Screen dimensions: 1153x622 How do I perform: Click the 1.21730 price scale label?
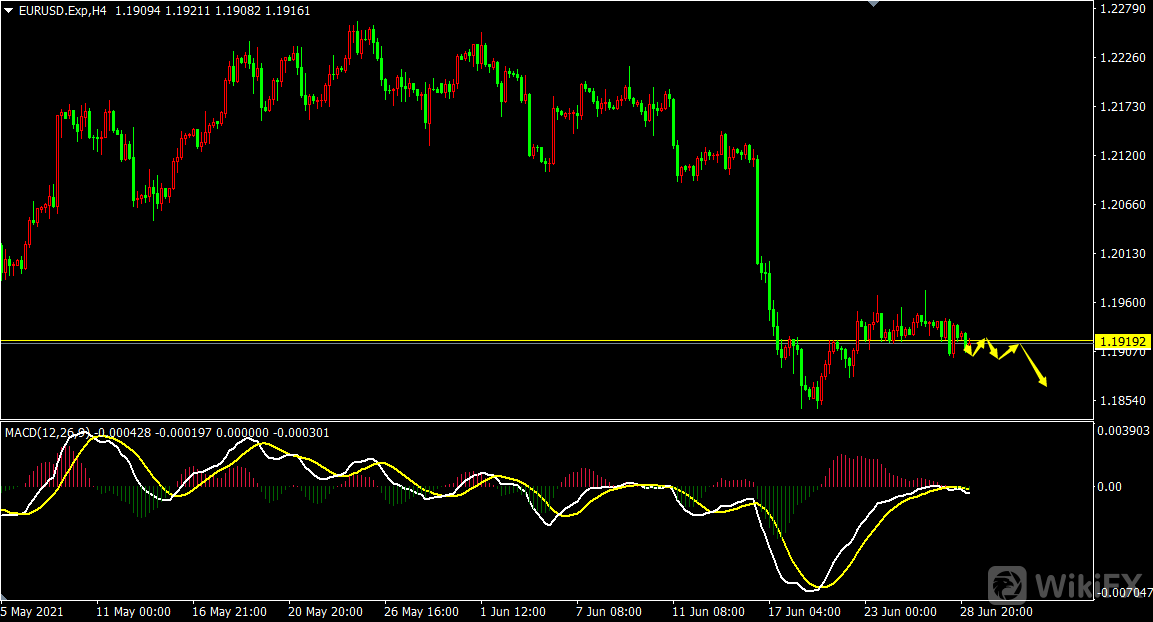click(1121, 107)
